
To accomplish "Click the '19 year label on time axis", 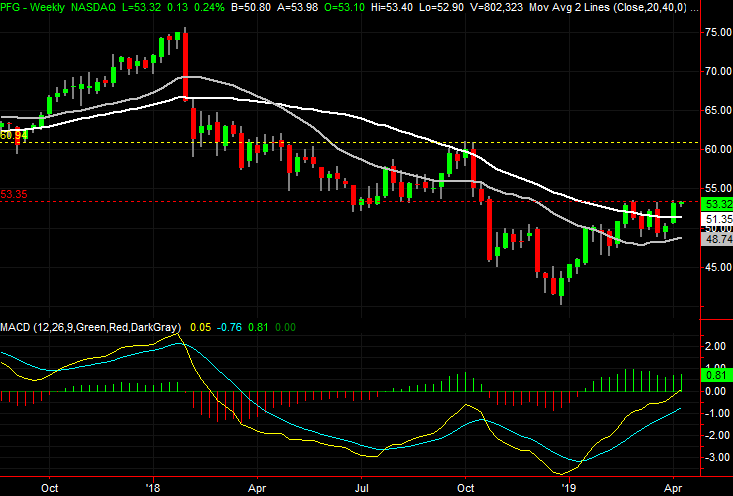I will click(569, 489).
